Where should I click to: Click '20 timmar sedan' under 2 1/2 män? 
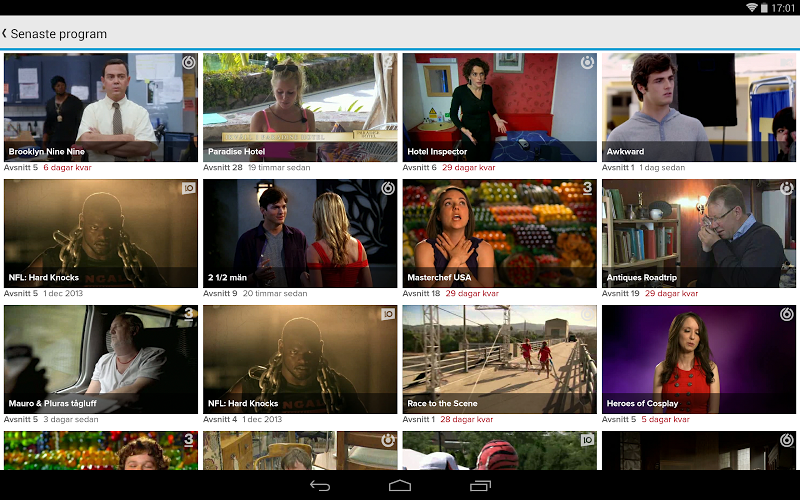275,293
